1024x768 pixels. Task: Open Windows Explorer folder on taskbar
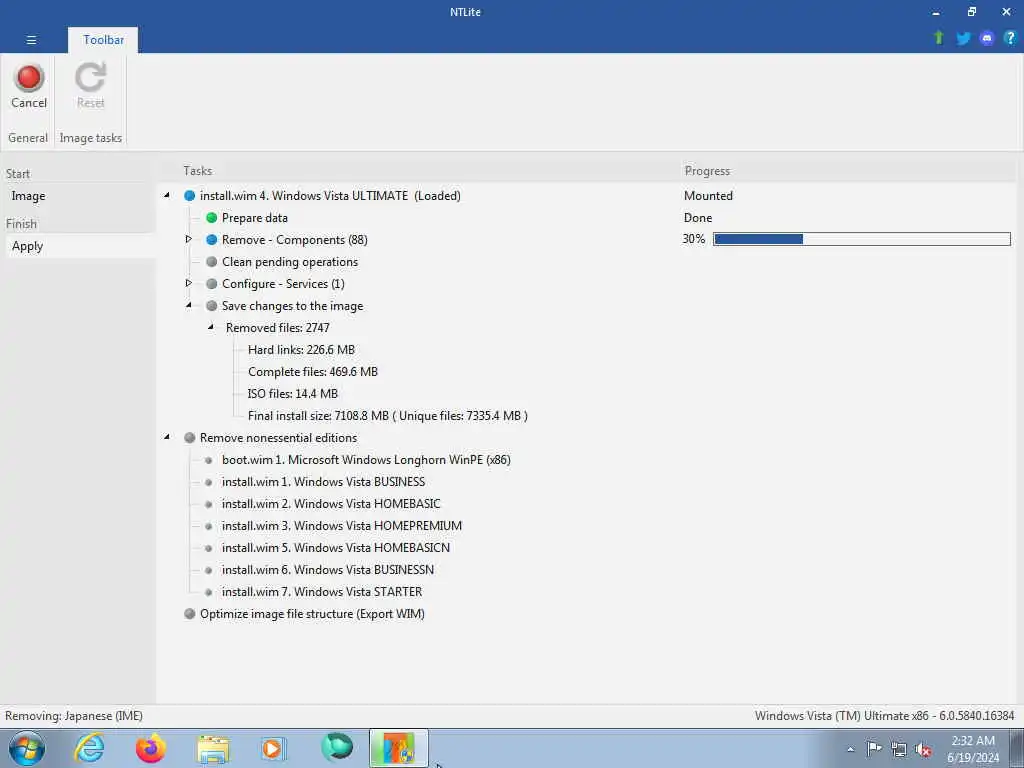click(213, 749)
